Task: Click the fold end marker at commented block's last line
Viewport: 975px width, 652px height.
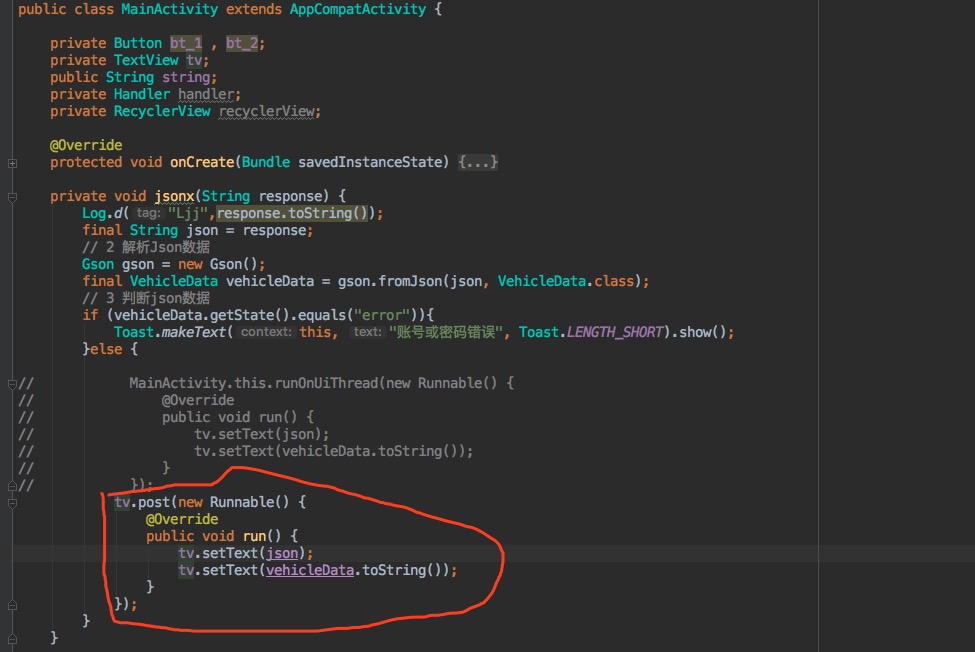Action: (11, 485)
